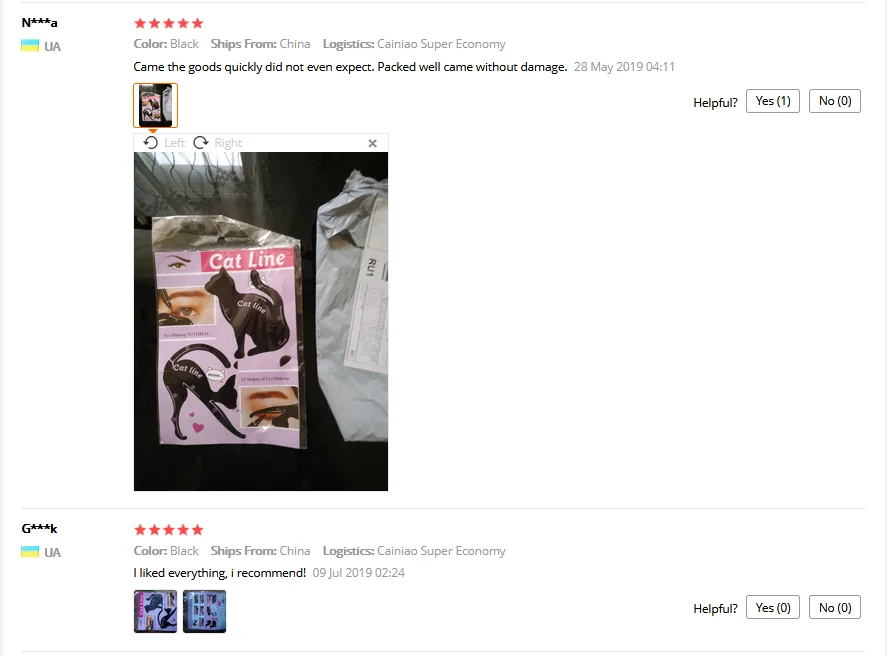Select N***a's highlighted review photo thumbnail

pyautogui.click(x=156, y=105)
